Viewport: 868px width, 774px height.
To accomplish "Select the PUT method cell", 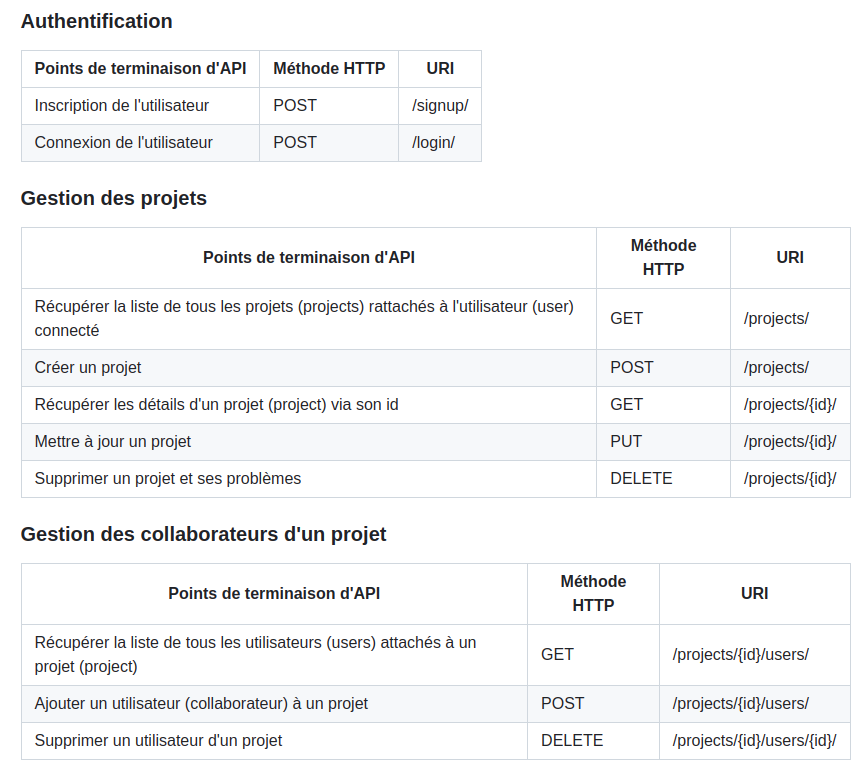I will pos(626,441).
